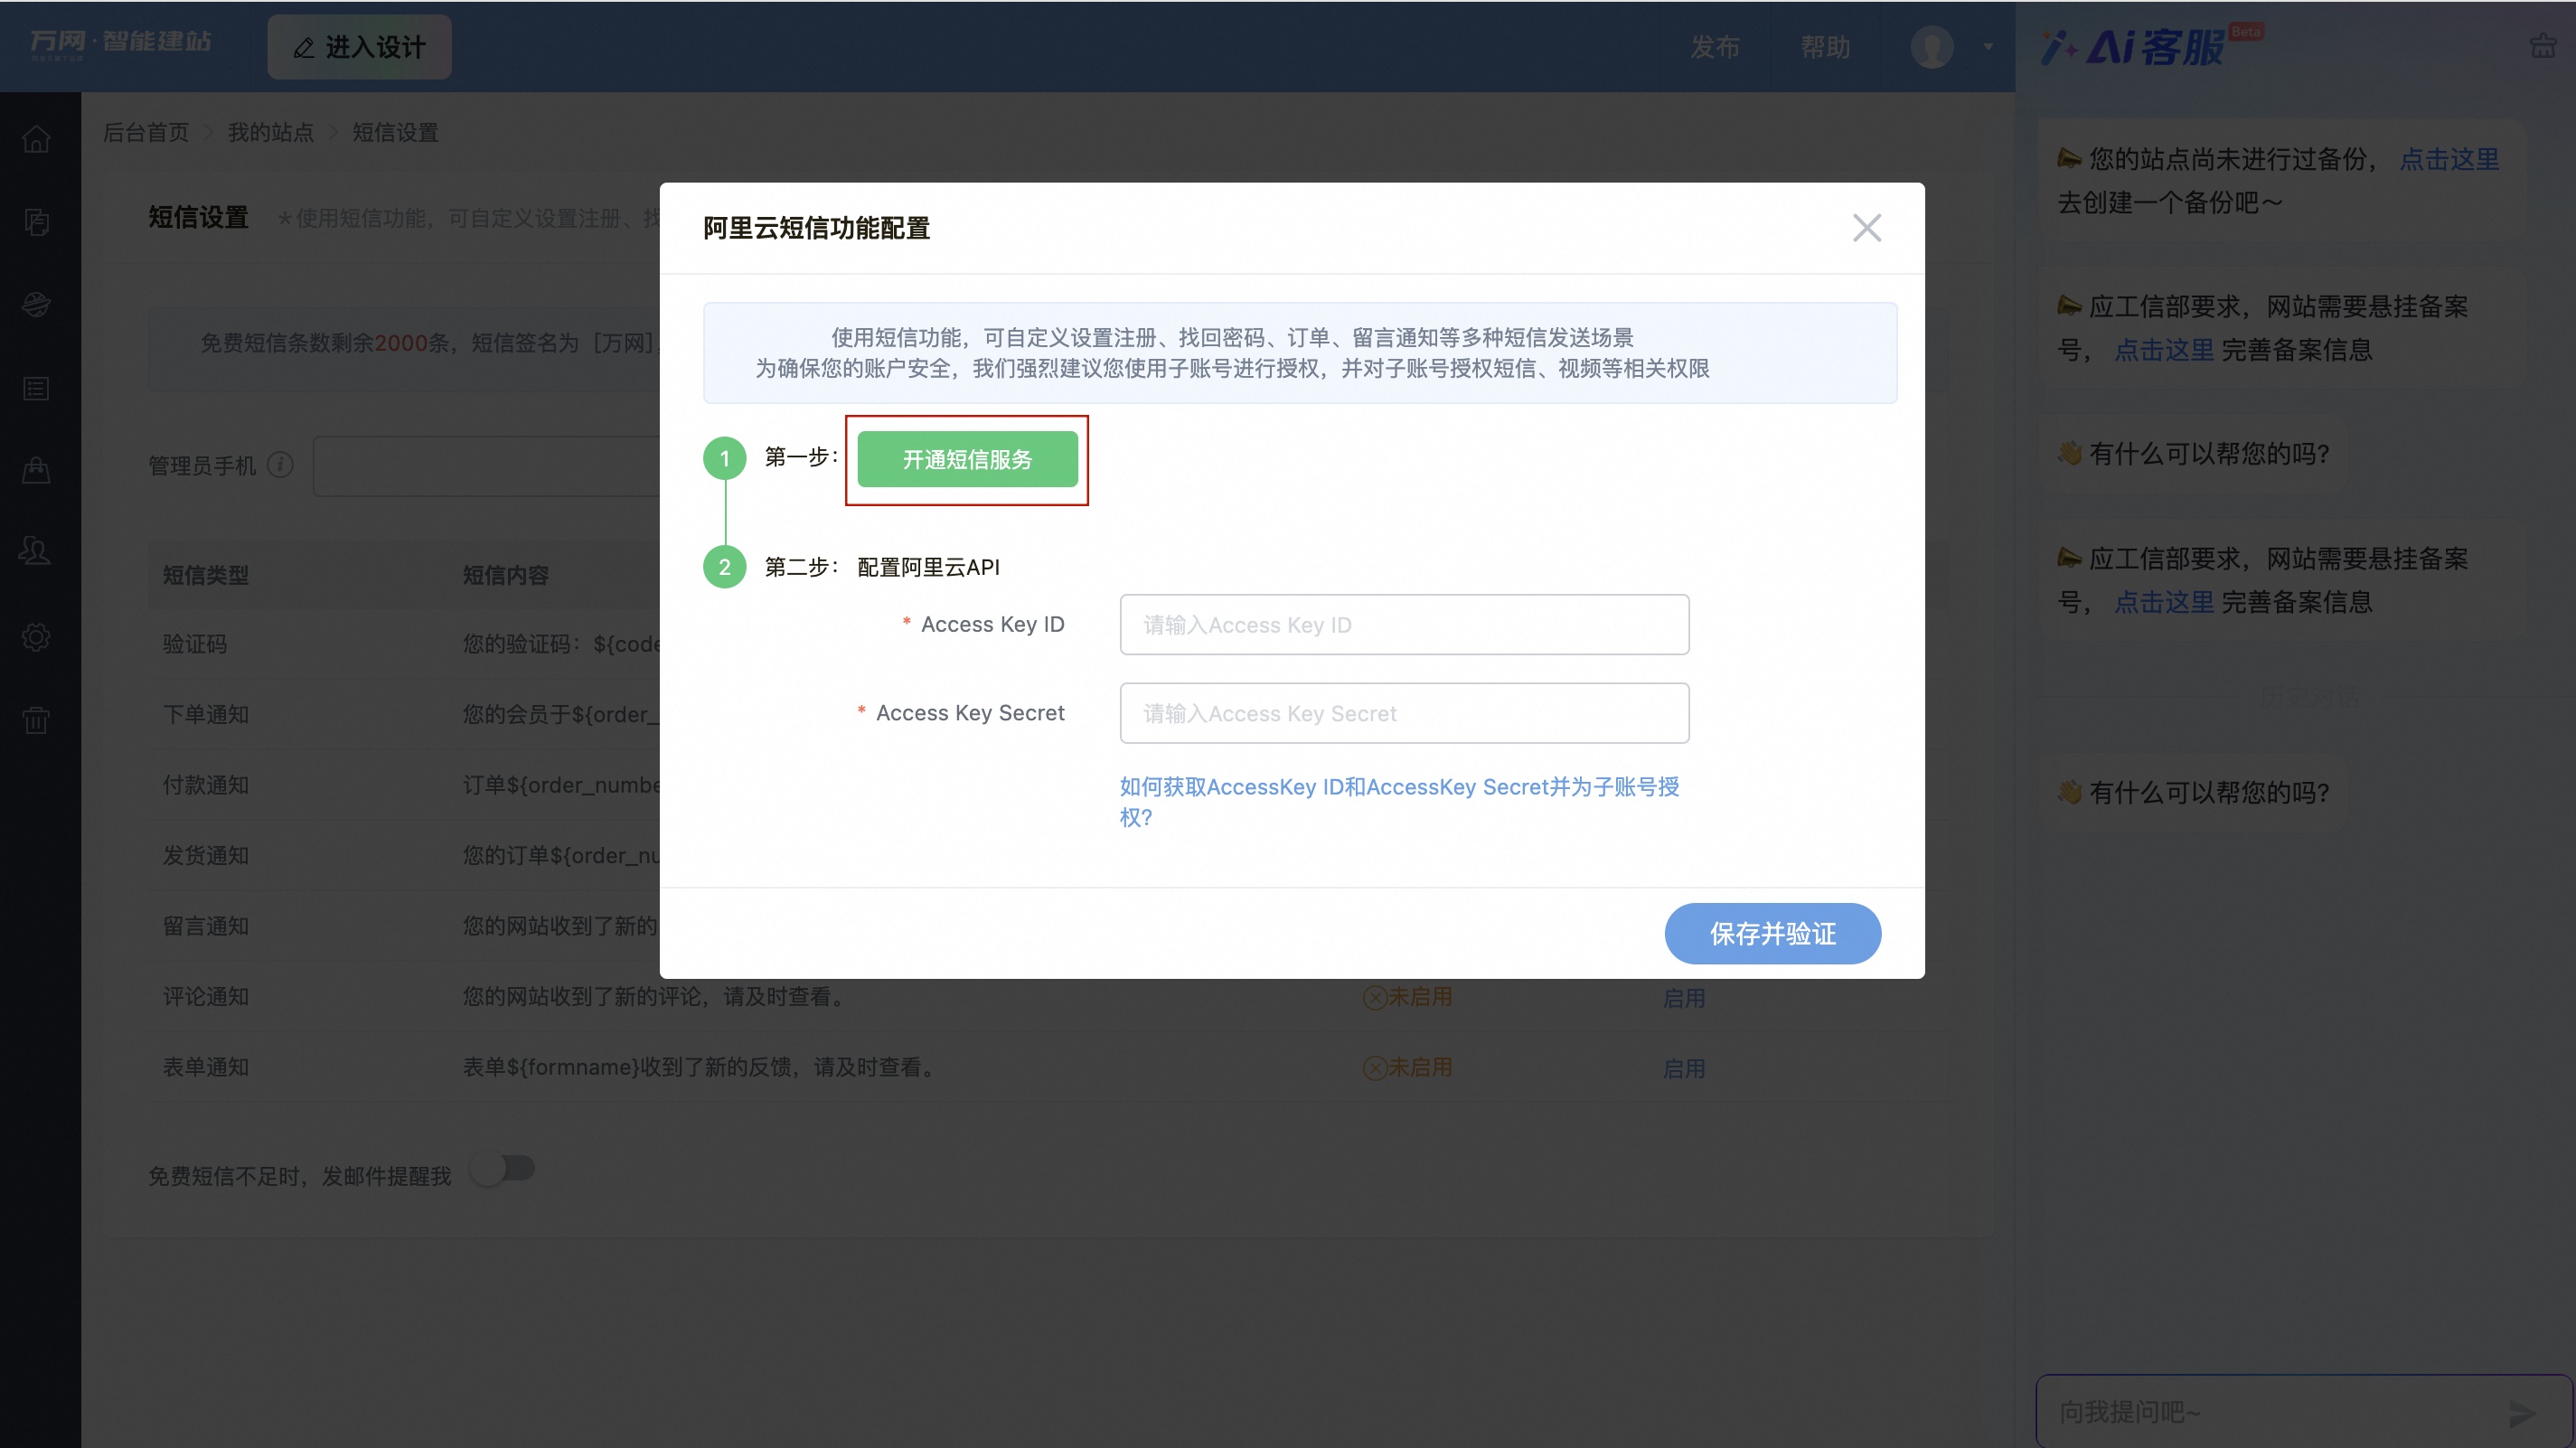The width and height of the screenshot is (2576, 1448).
Task: Open the list content icon in sidebar
Action: 36,388
